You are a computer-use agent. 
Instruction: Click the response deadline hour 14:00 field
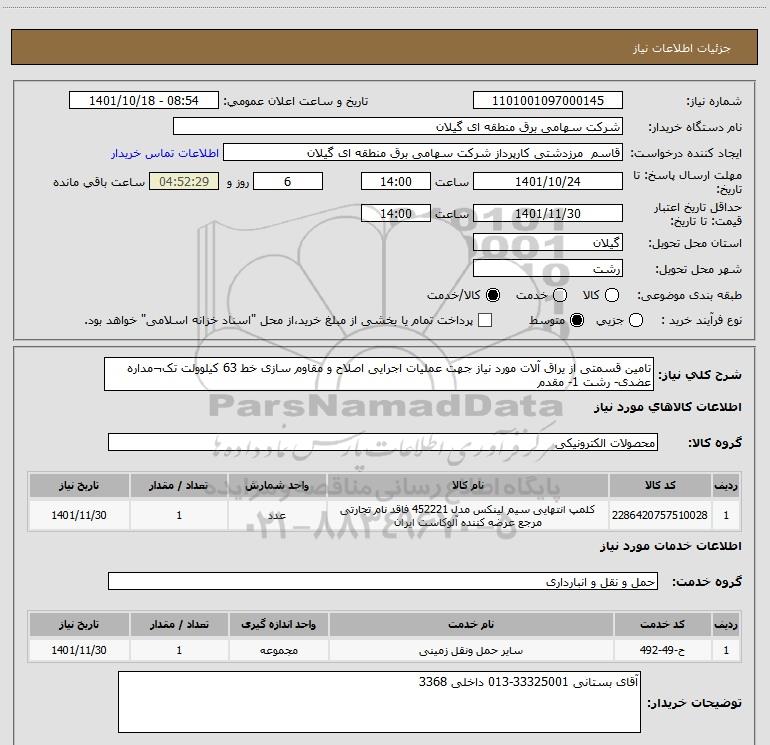(396, 181)
